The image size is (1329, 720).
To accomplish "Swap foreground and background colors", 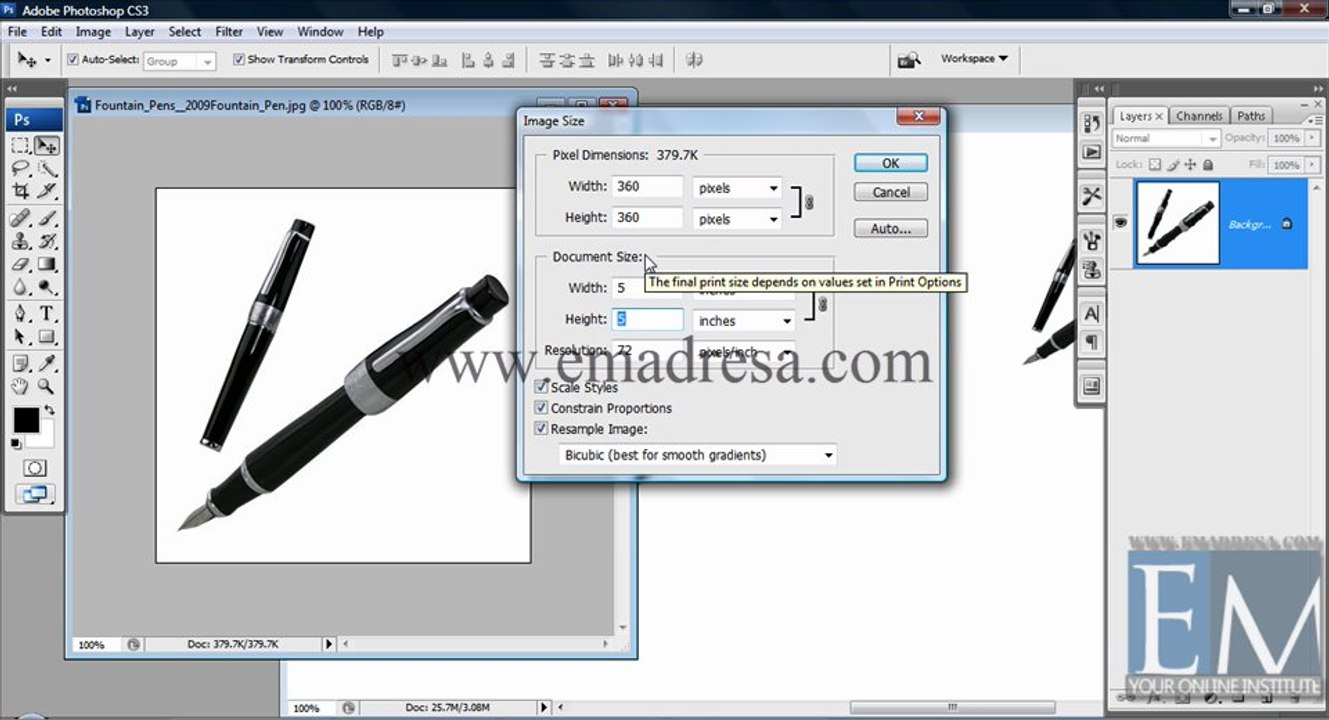I will [49, 410].
